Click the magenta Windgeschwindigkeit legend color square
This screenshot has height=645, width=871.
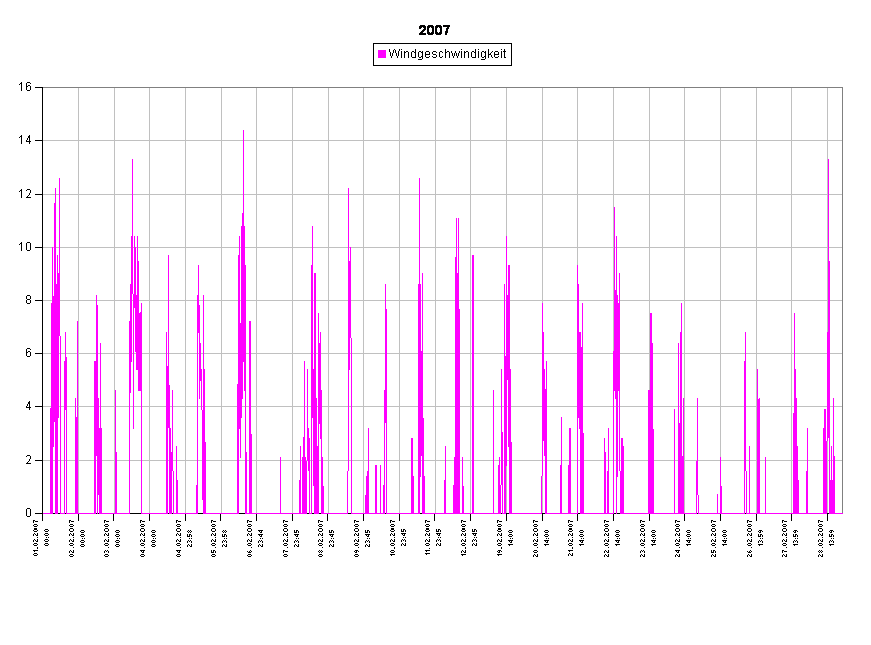point(382,54)
